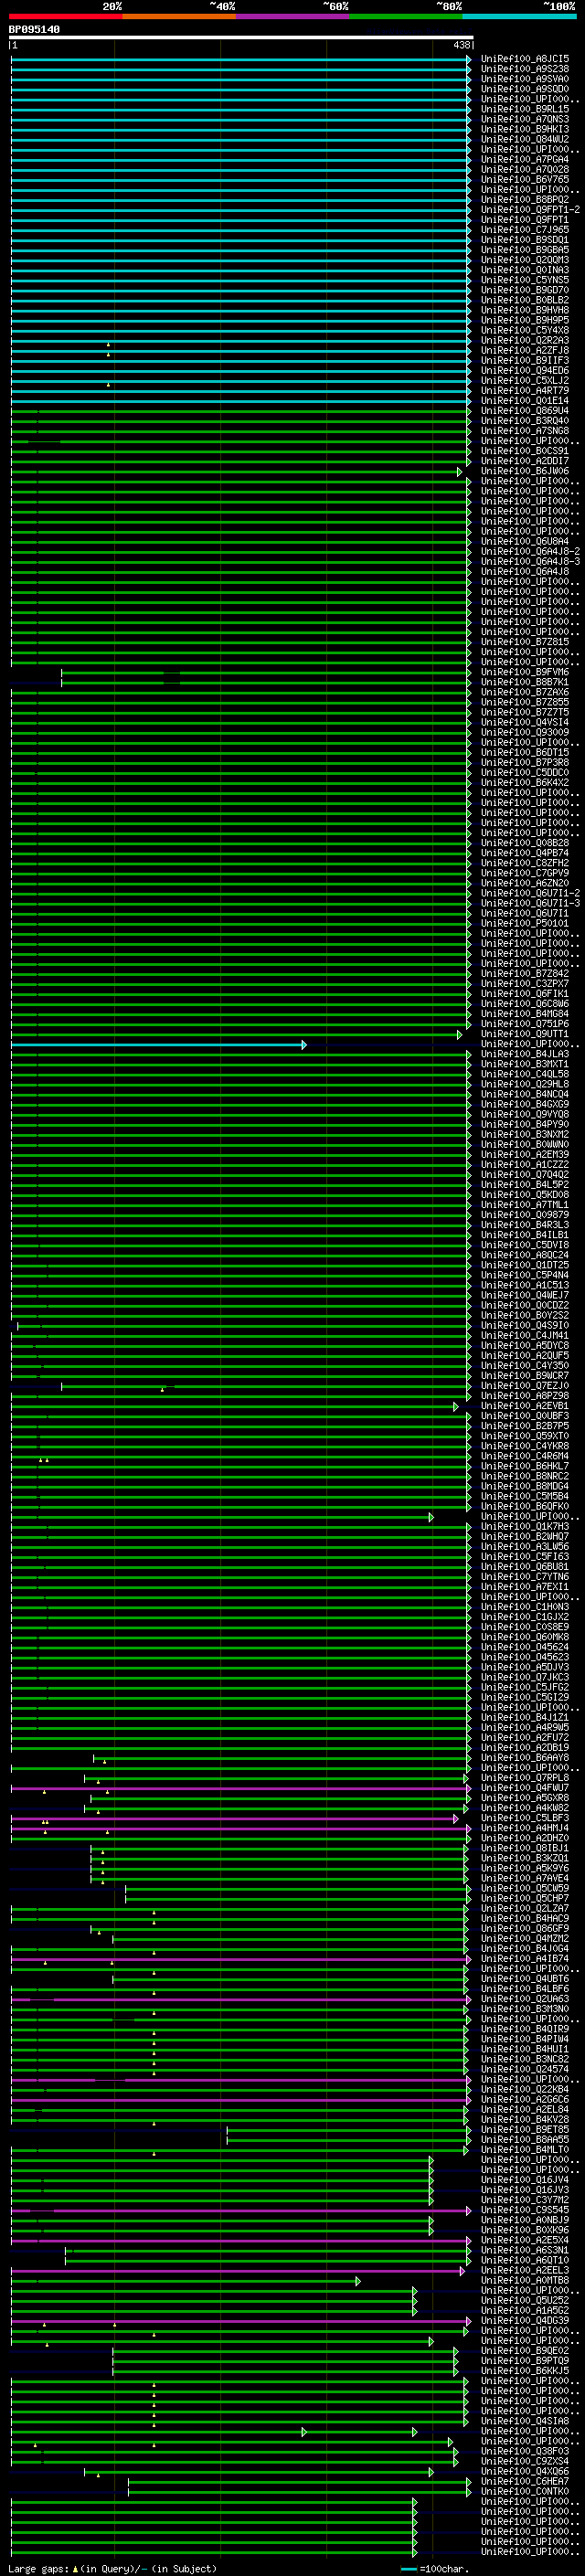This screenshot has width=585, height=2576.
Task: Select the UniRef100_Q2R2A3 row label
Action: tap(525, 340)
